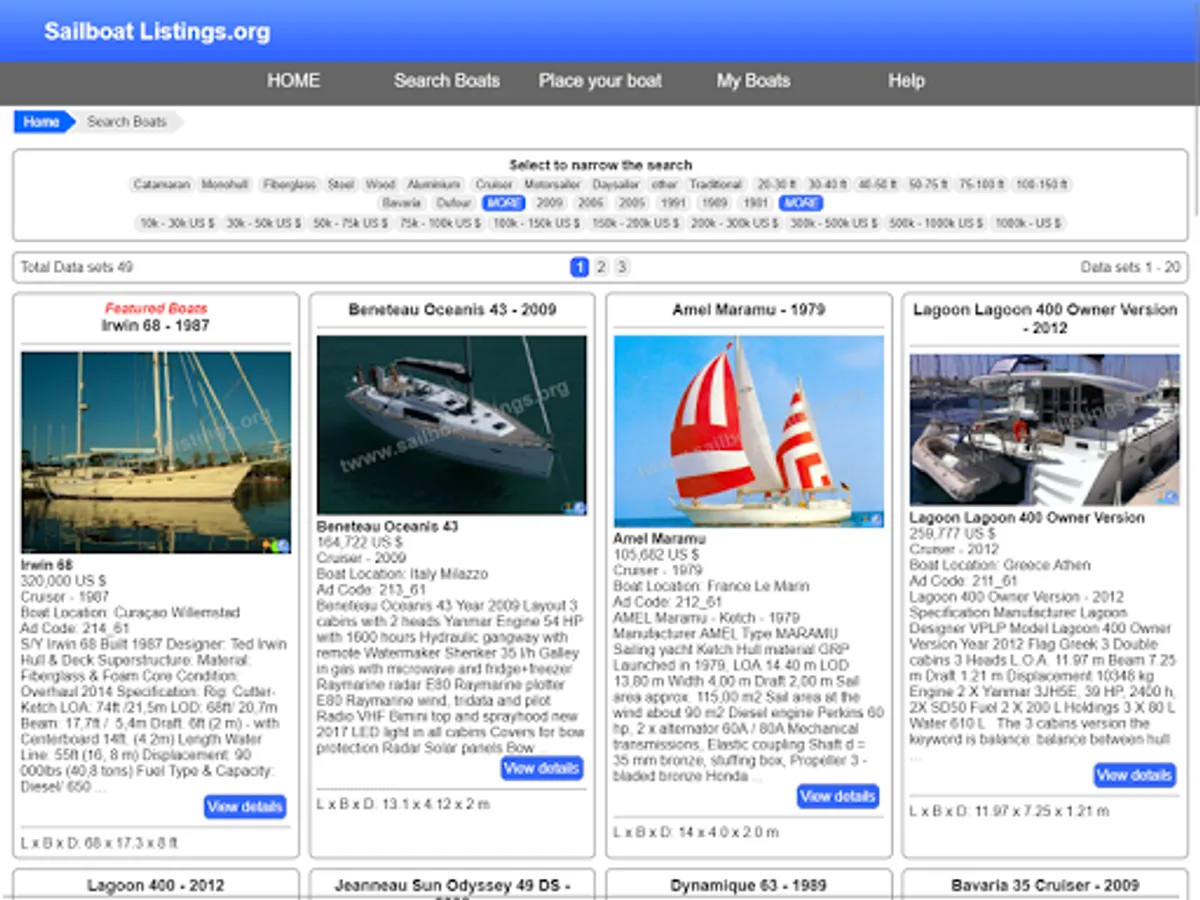Filter by year 2006
This screenshot has width=1200, height=900.
click(x=591, y=203)
